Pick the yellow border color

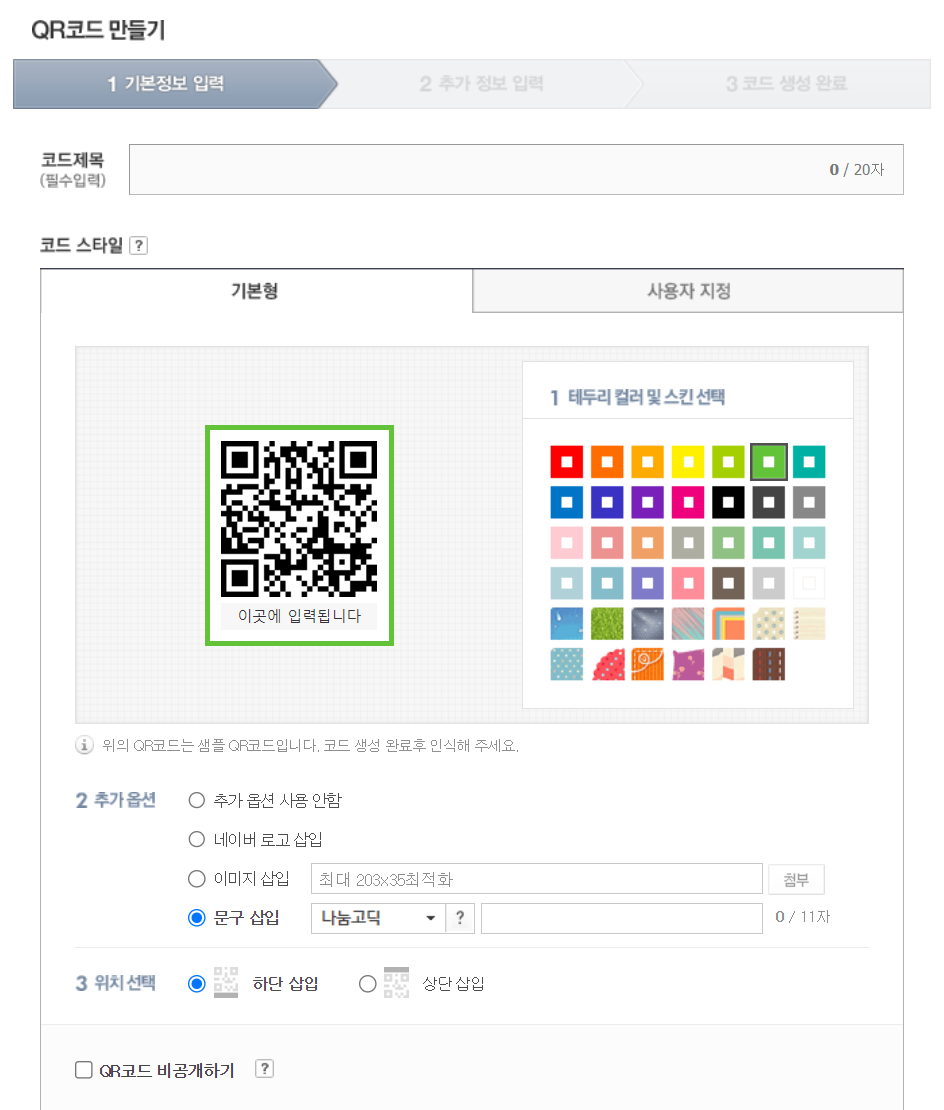[x=688, y=462]
